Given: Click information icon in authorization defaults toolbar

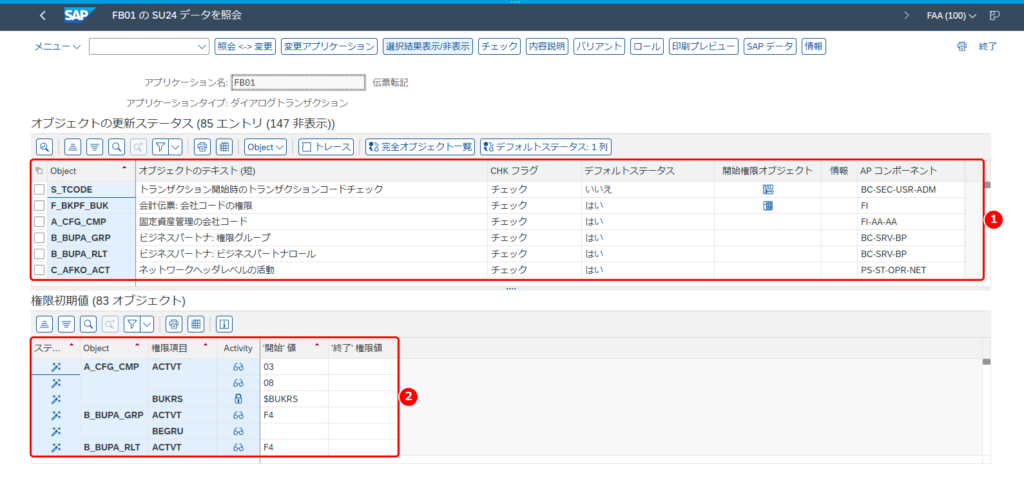Looking at the screenshot, I should click(x=225, y=323).
